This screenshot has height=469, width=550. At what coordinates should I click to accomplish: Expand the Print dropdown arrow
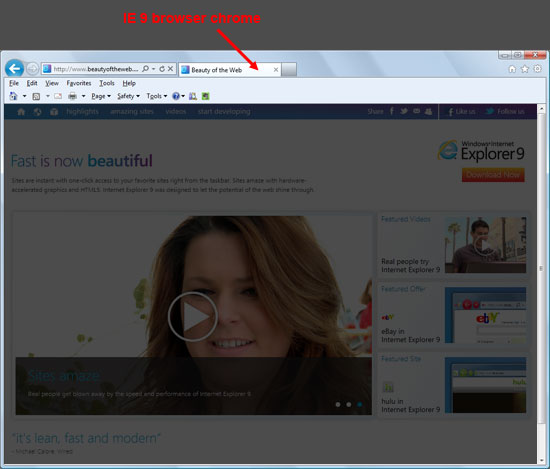83,96
